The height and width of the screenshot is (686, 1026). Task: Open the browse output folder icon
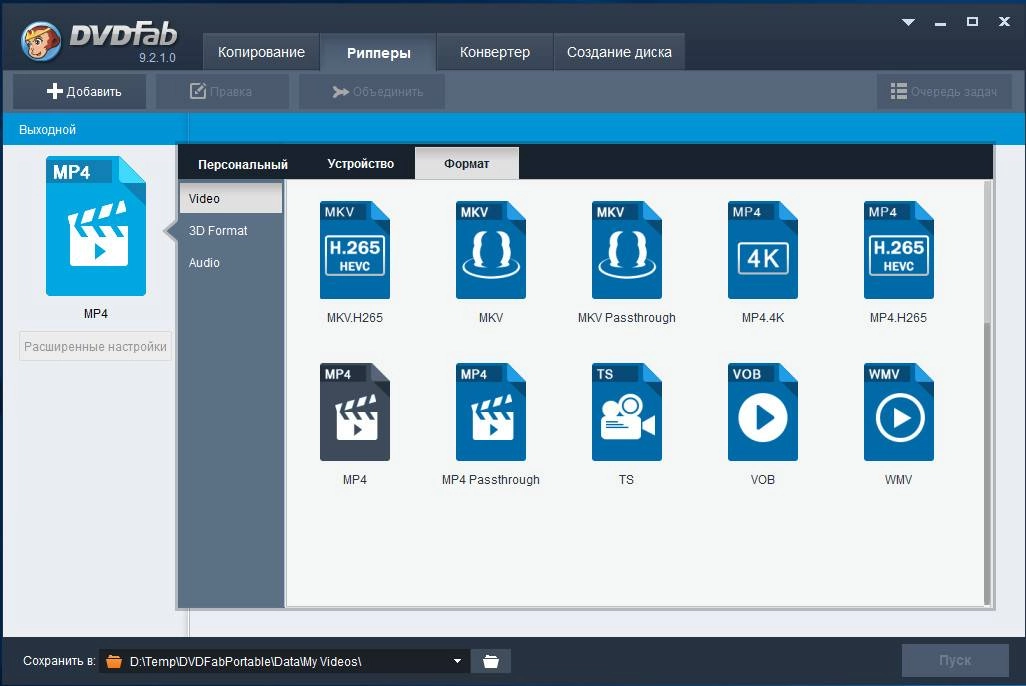point(491,661)
